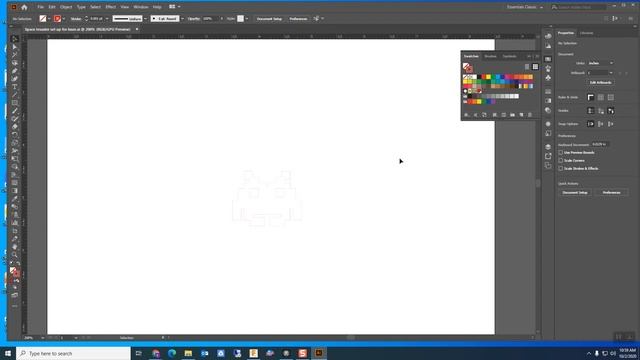
Task: Click the Search Adobe Help field
Action: [x=578, y=7]
